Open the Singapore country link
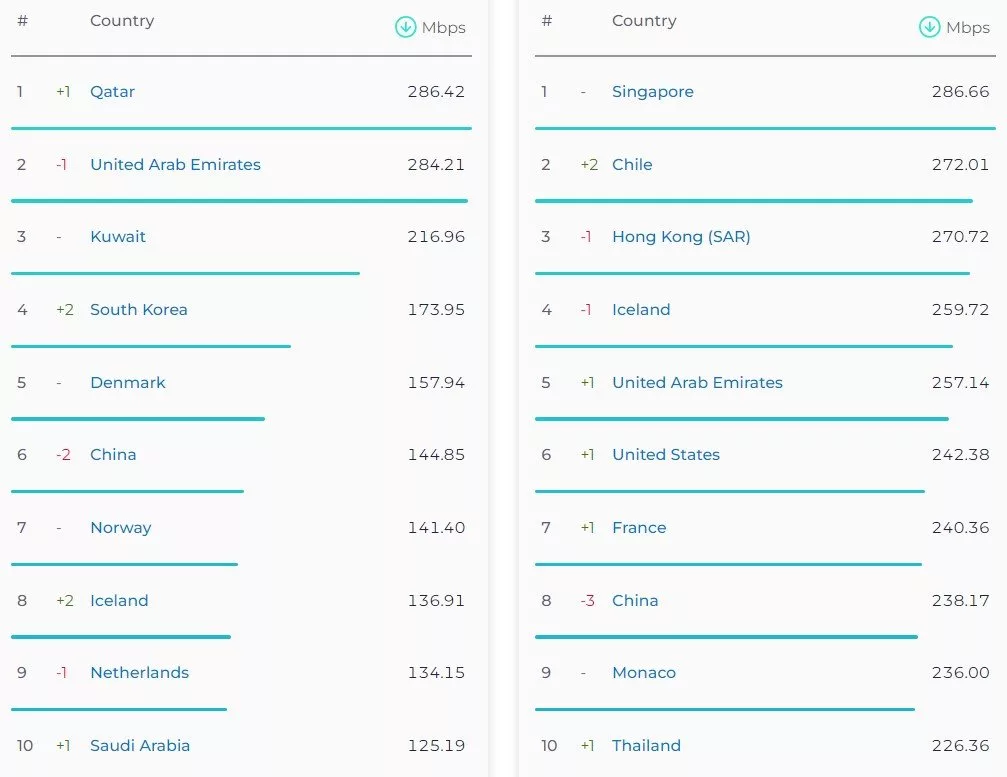 pyautogui.click(x=652, y=92)
